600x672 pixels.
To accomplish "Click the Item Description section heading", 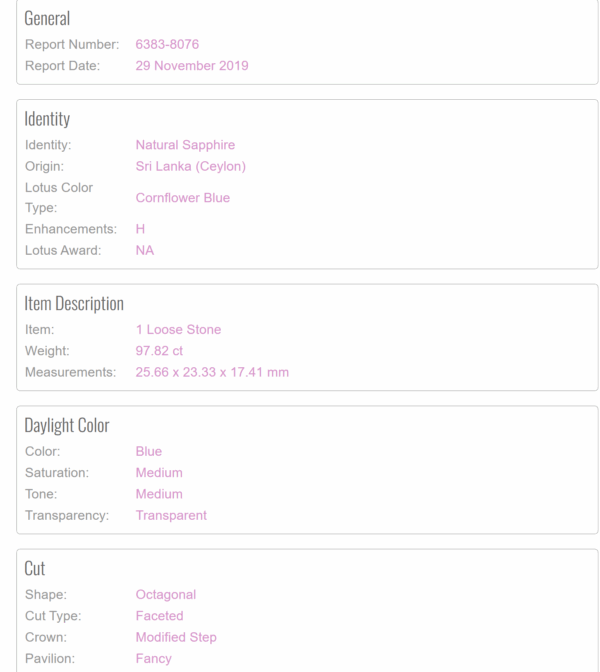I will coord(74,303).
